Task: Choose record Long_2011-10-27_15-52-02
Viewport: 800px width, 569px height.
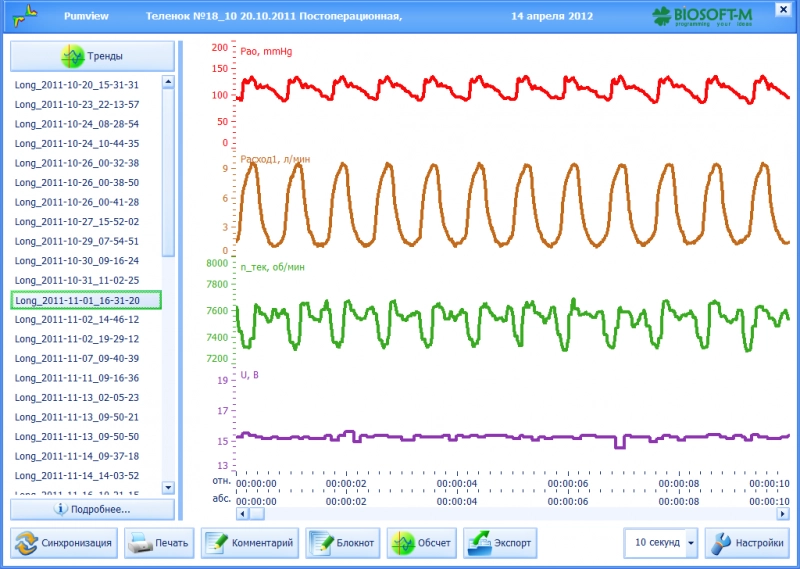Action: click(77, 222)
